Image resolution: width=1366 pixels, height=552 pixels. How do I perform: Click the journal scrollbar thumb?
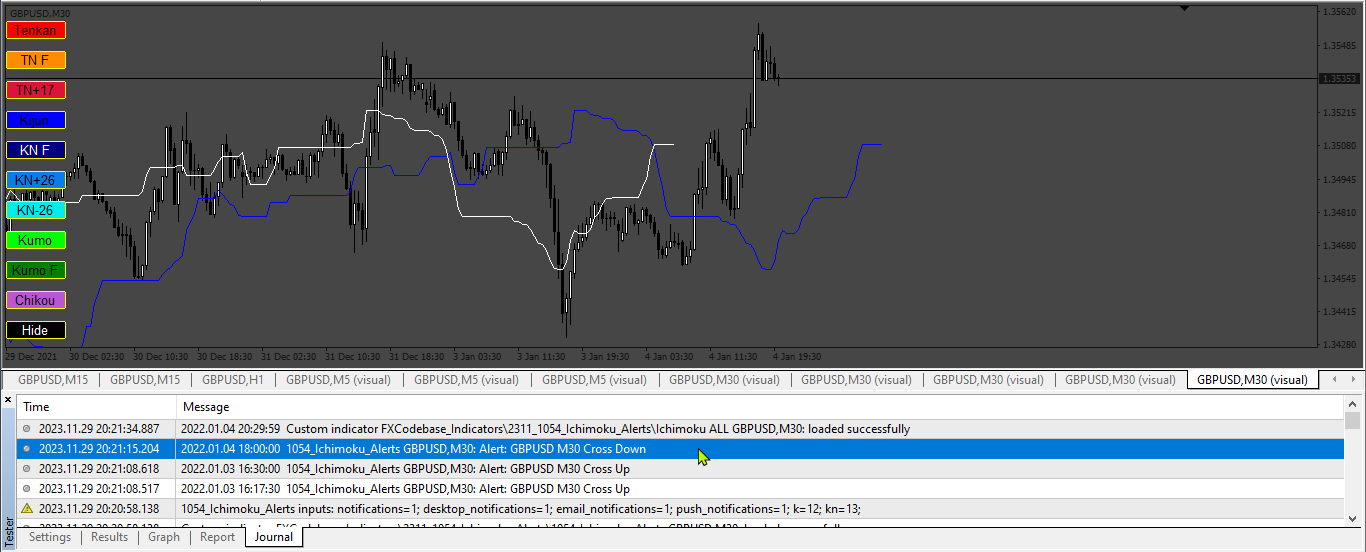1353,420
